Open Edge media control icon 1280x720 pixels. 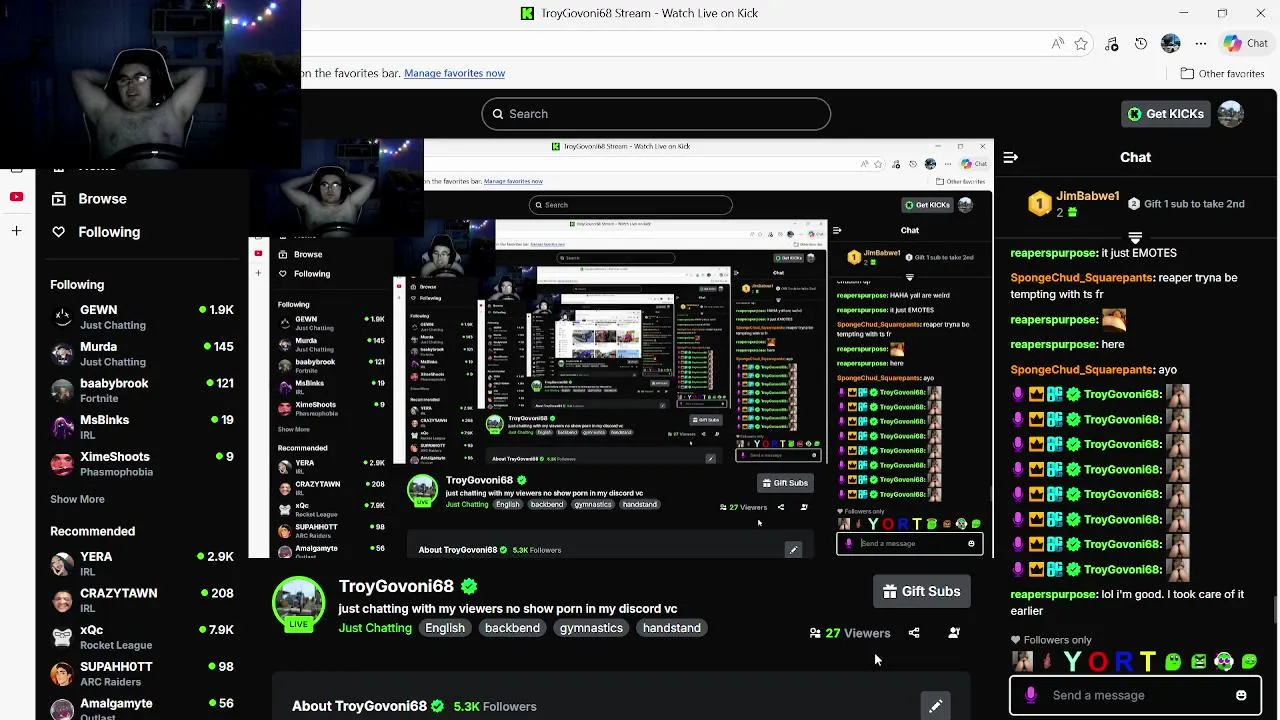1111,44
